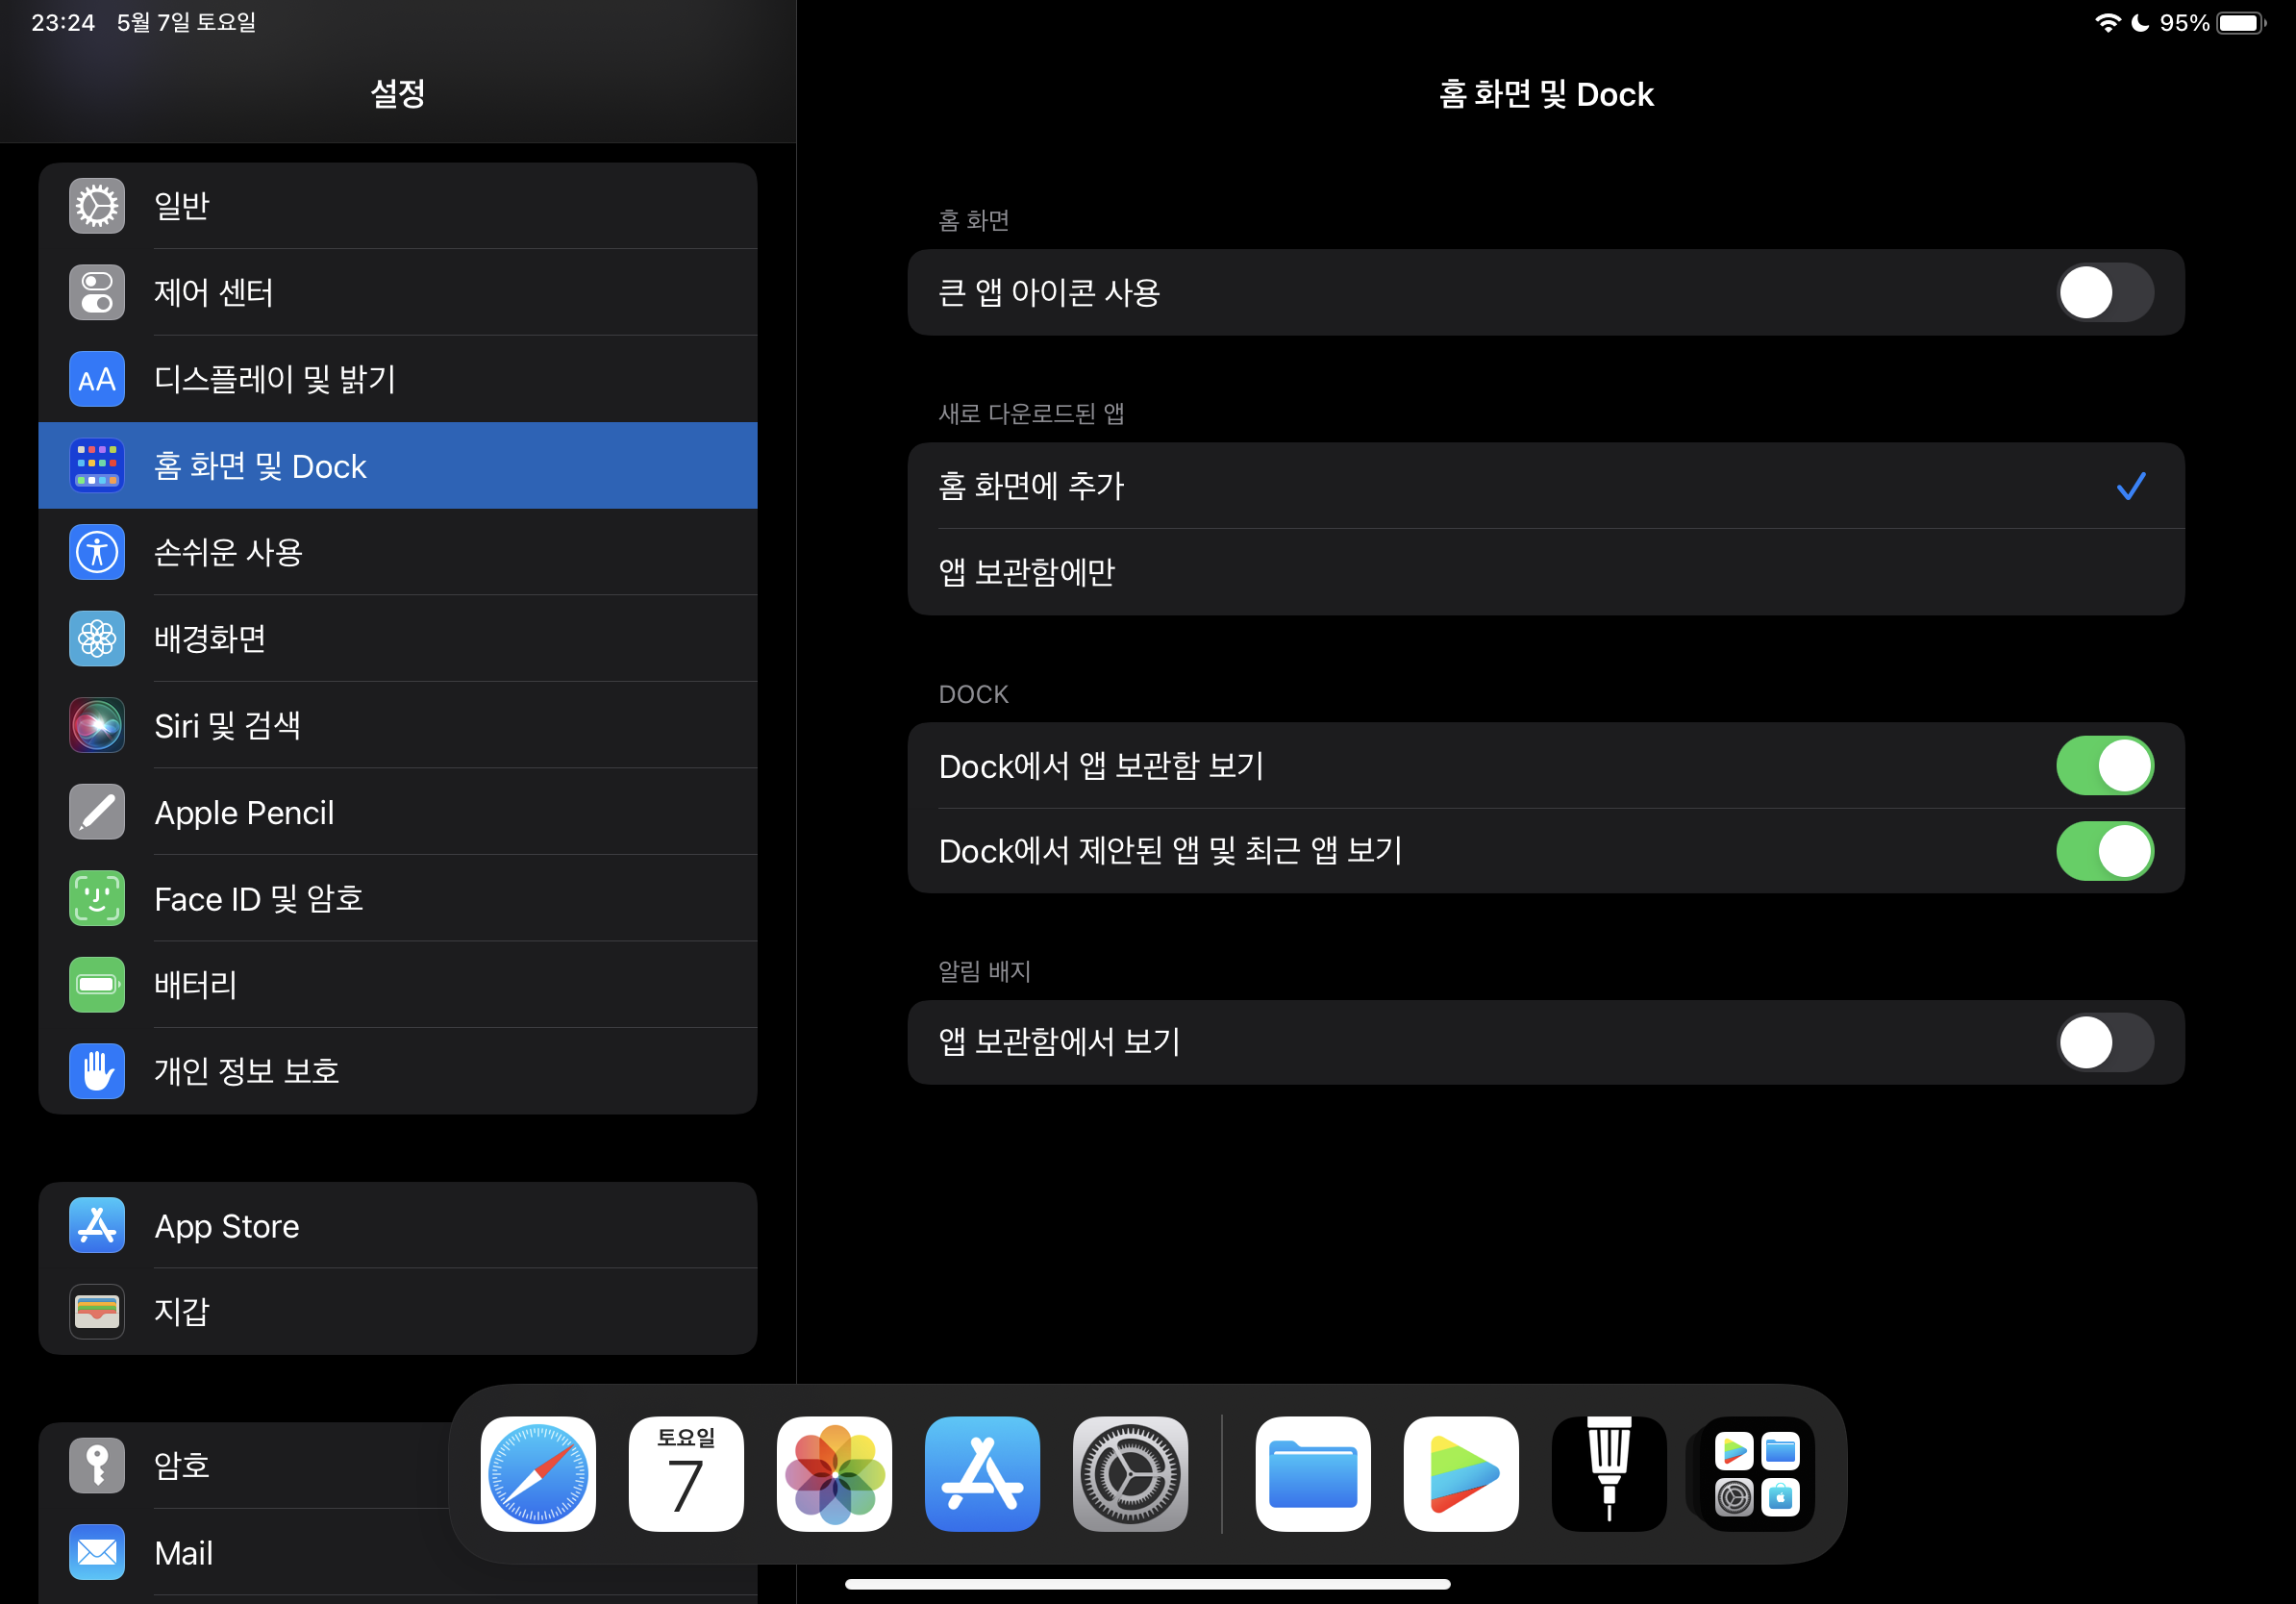Enable 앱 보관함에서 보기 badge toggle

pos(2104,1042)
